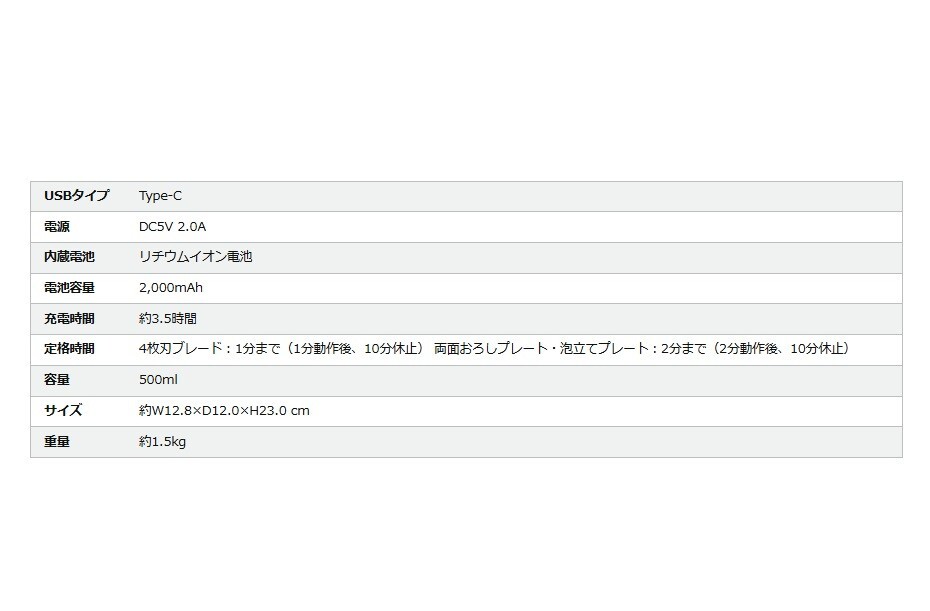Image resolution: width=930 pixels, height=611 pixels.
Task: Select the '約1.5kg' value
Action: 163,441
